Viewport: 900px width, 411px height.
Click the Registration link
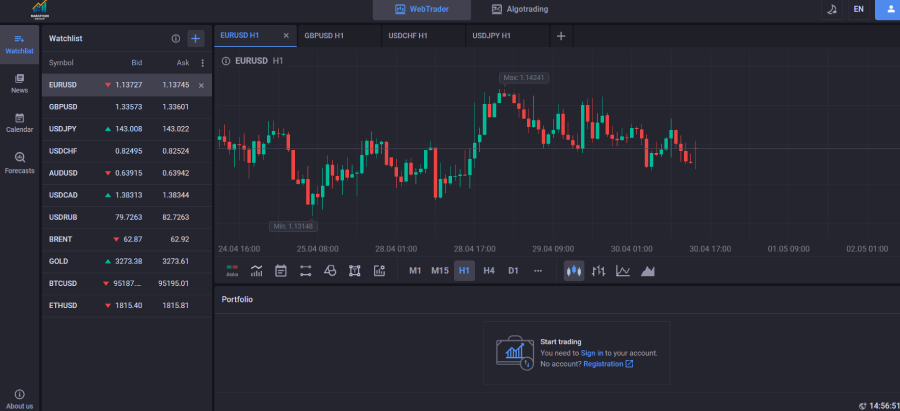(x=608, y=364)
